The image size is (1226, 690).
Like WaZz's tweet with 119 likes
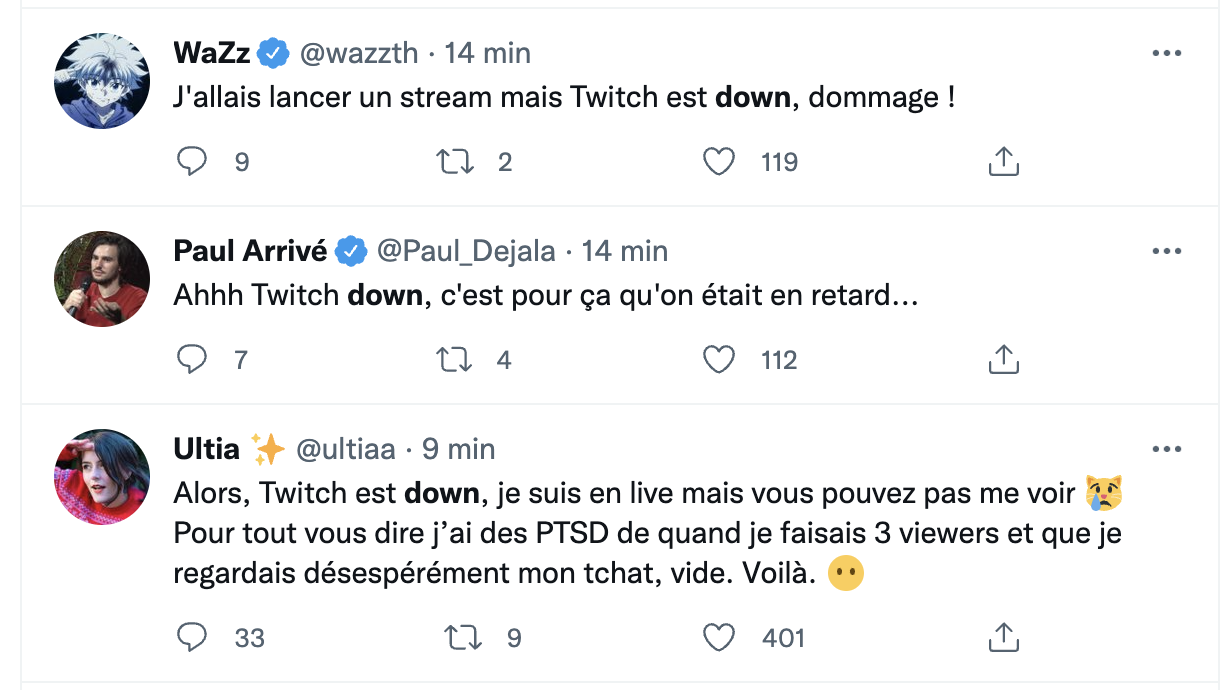pos(719,161)
